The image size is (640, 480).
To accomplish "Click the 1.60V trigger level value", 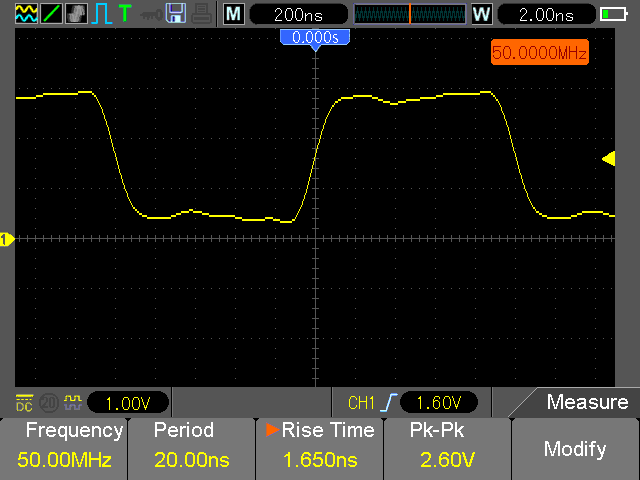I will 439,403.
